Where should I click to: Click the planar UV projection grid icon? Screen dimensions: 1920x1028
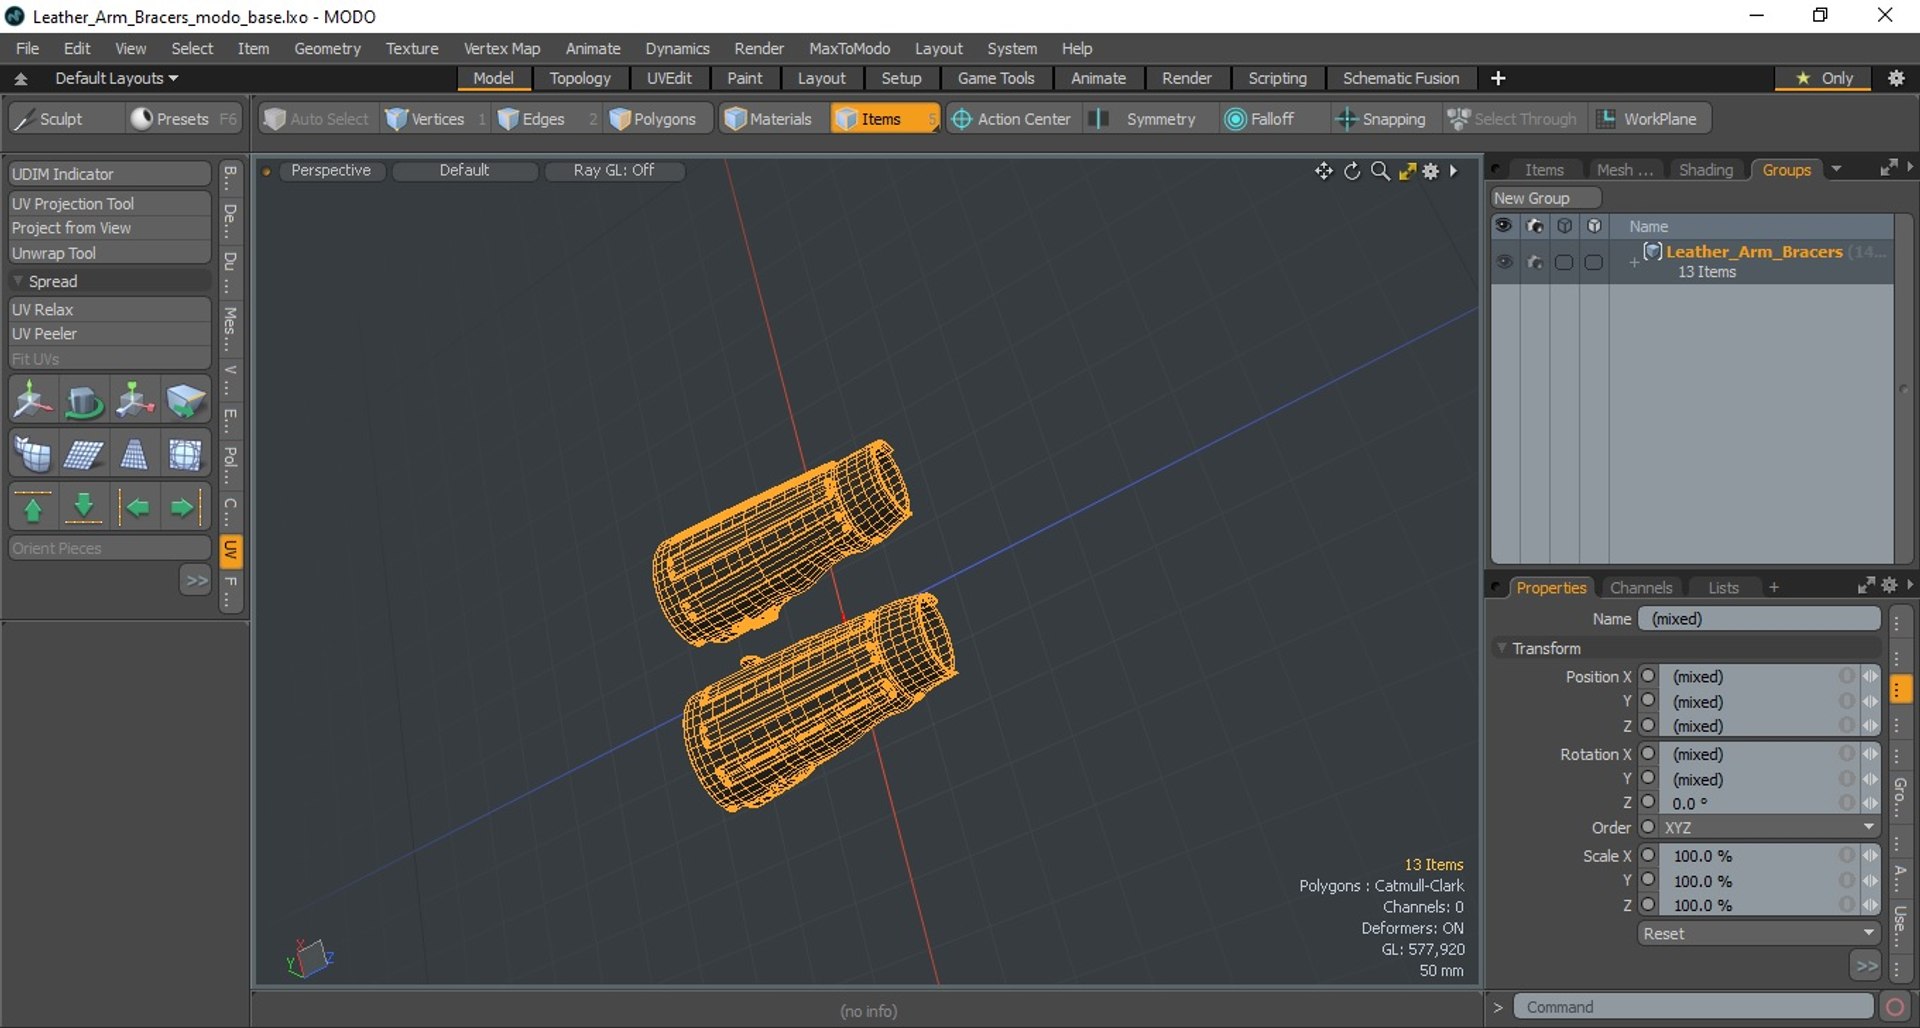click(83, 456)
